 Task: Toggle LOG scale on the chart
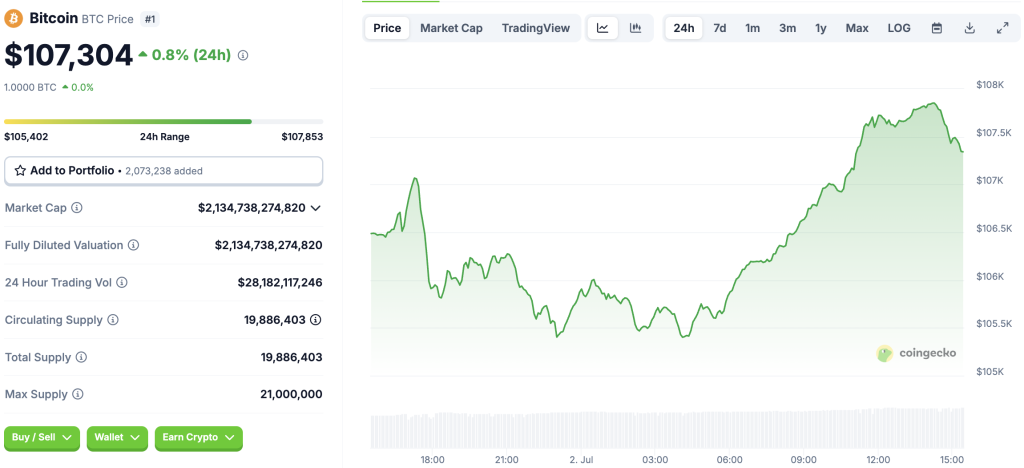pos(899,28)
